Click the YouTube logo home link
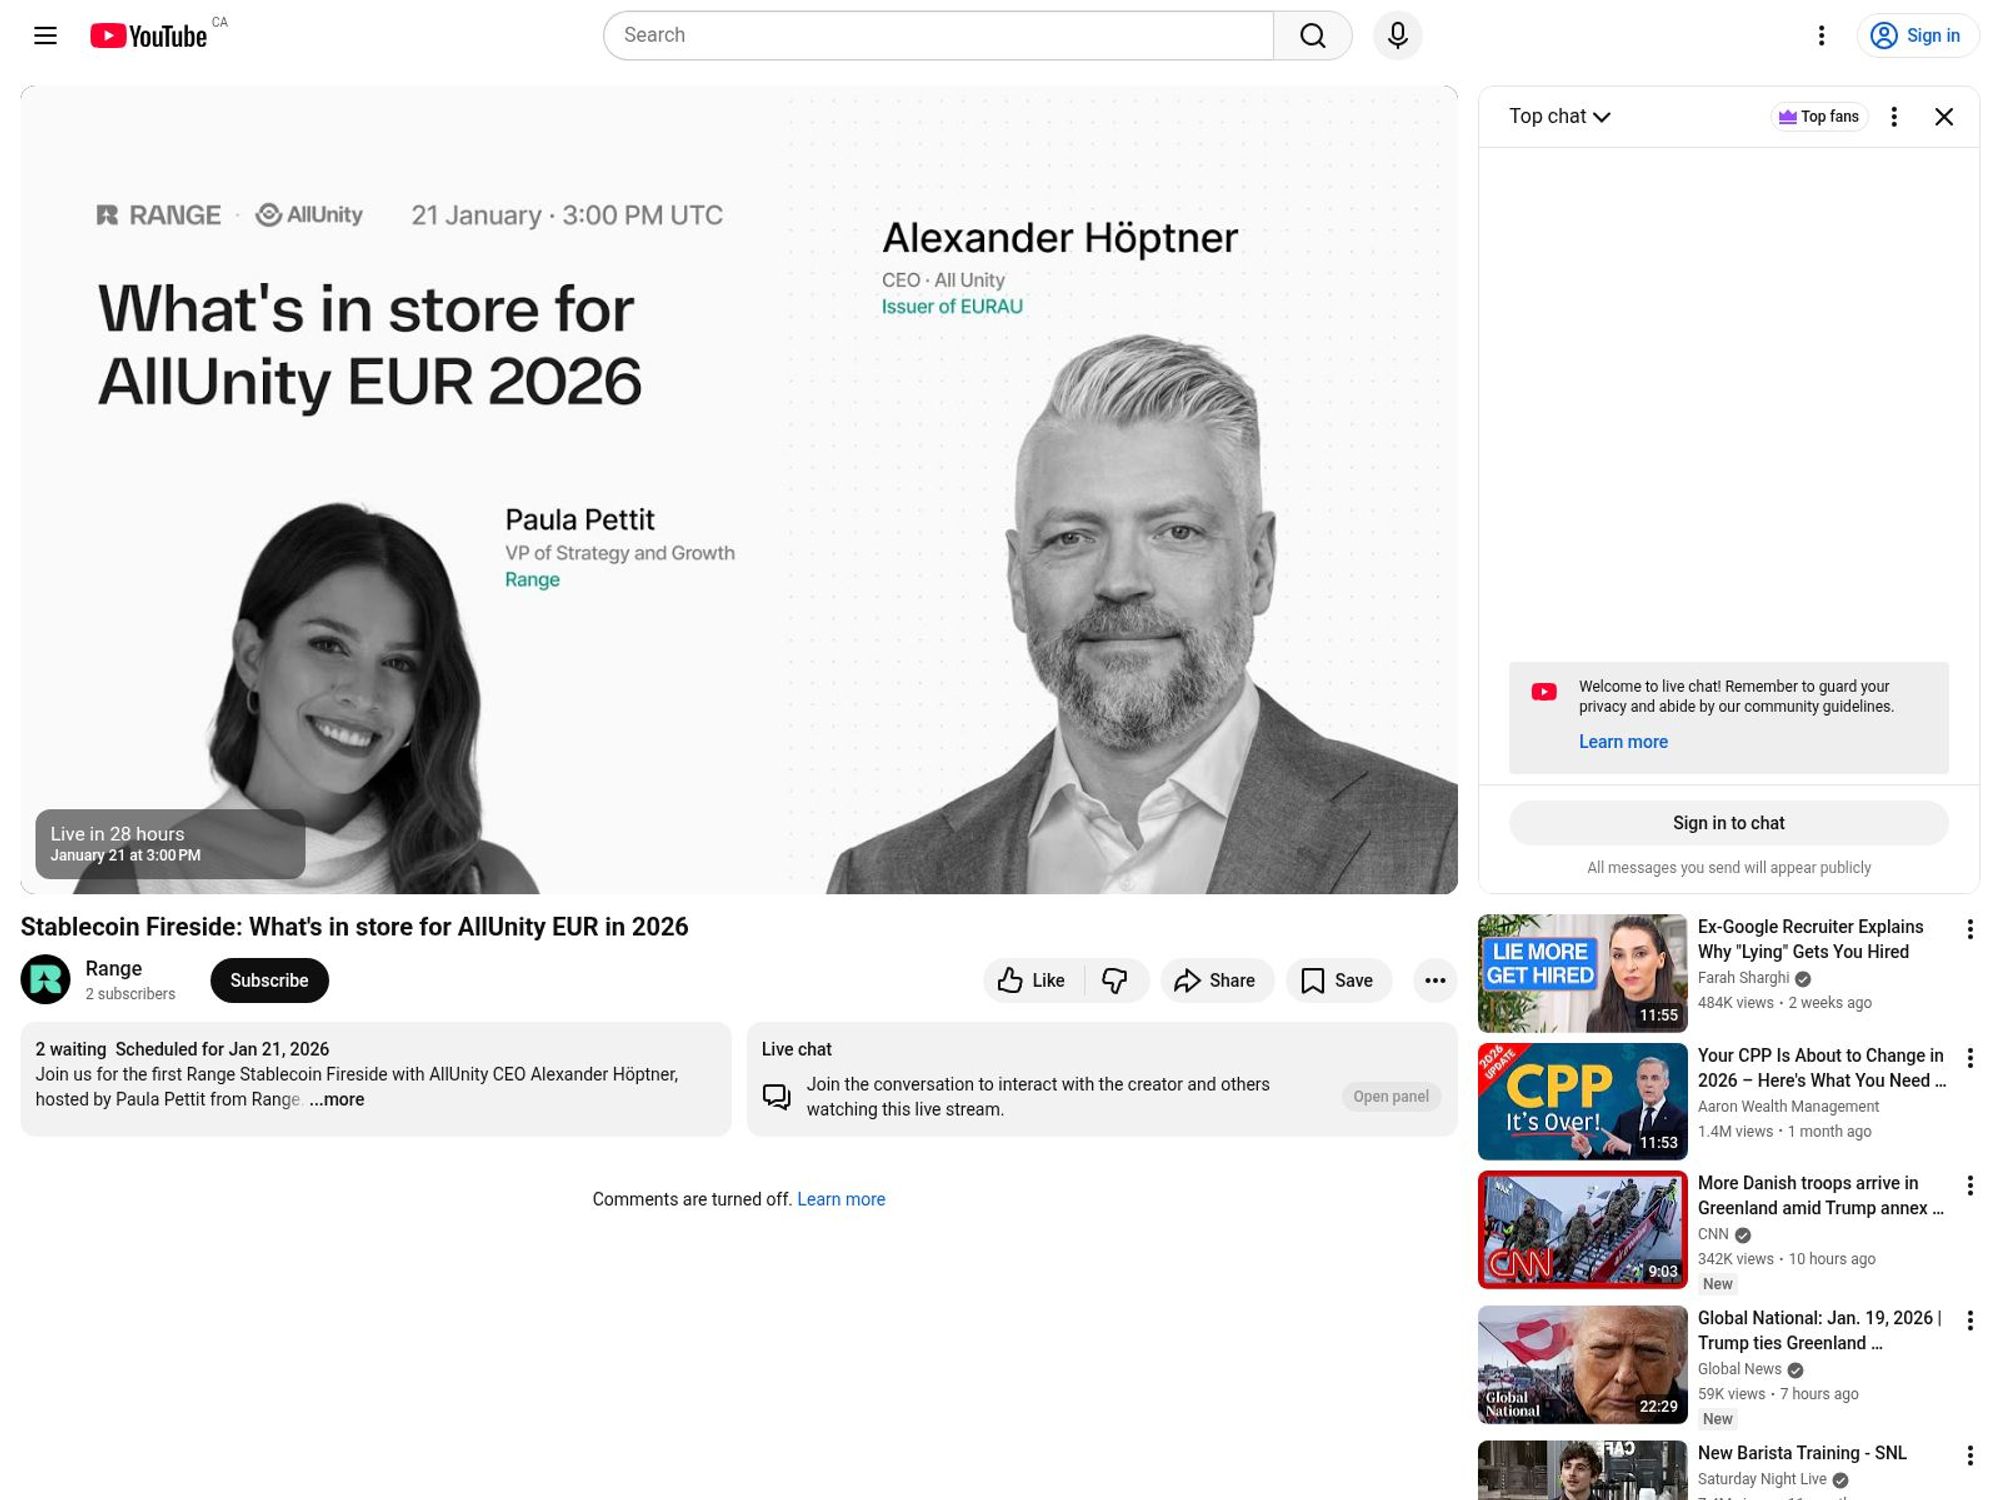 (150, 36)
